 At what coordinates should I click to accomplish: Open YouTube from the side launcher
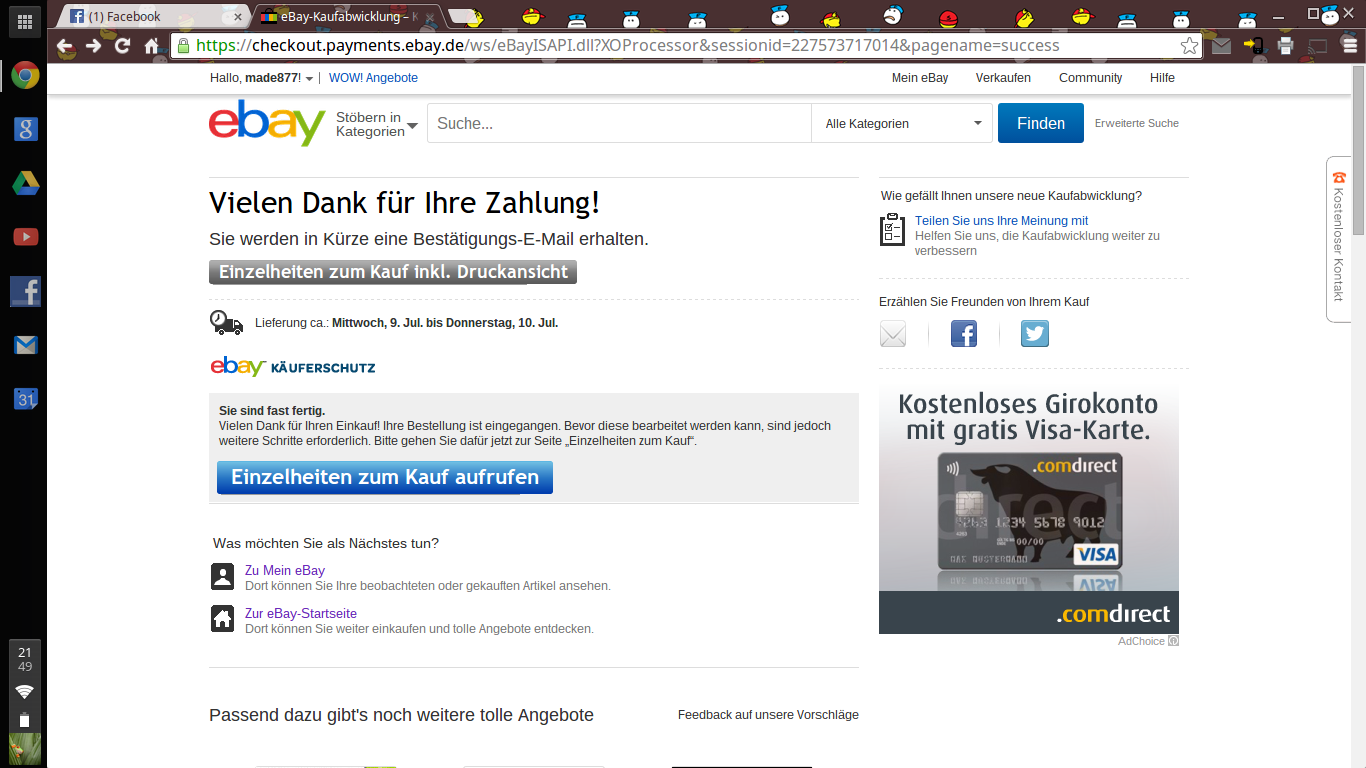click(25, 237)
